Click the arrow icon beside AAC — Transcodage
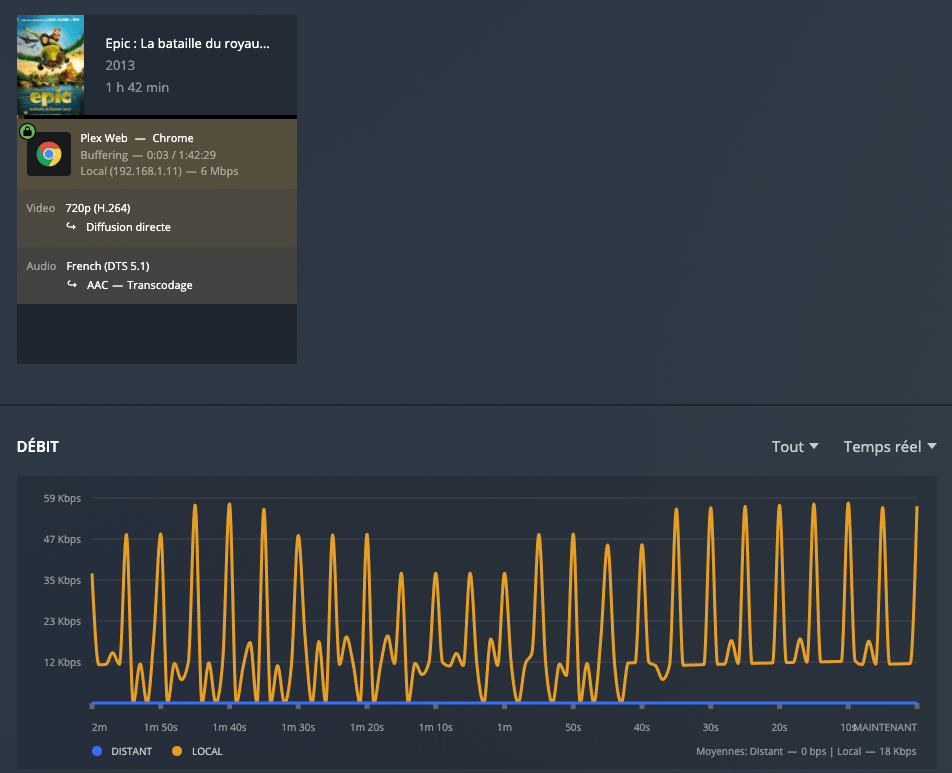952x773 pixels. coord(72,285)
